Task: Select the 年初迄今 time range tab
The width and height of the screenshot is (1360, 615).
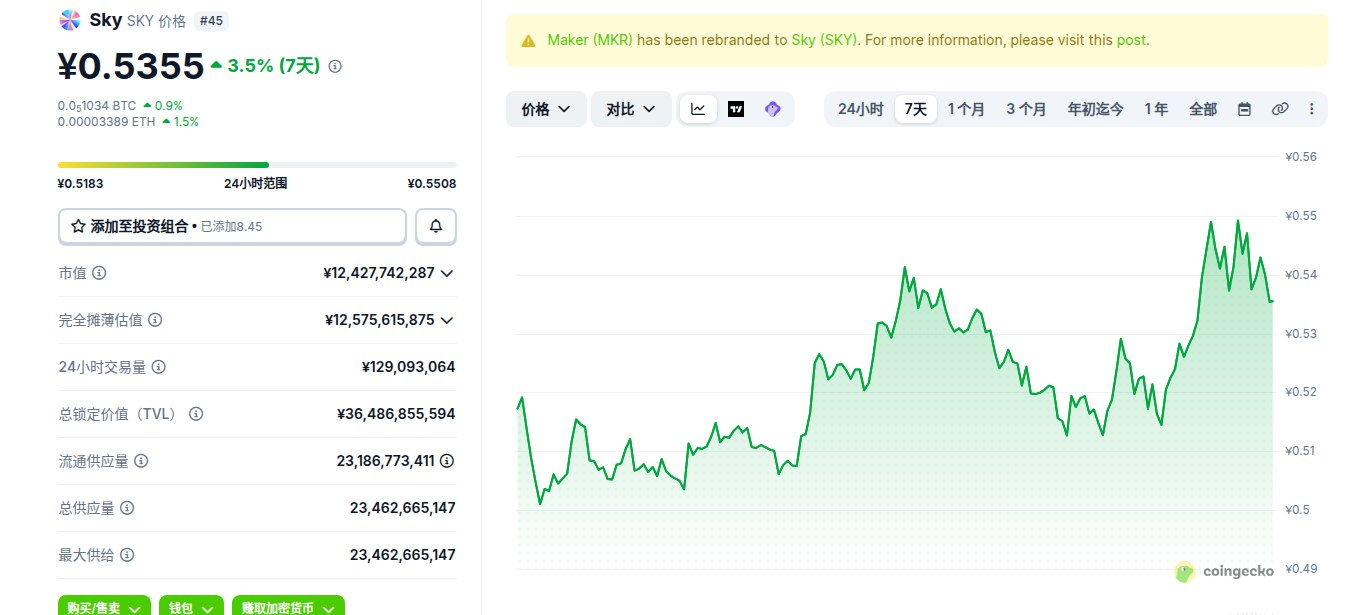Action: tap(1095, 109)
